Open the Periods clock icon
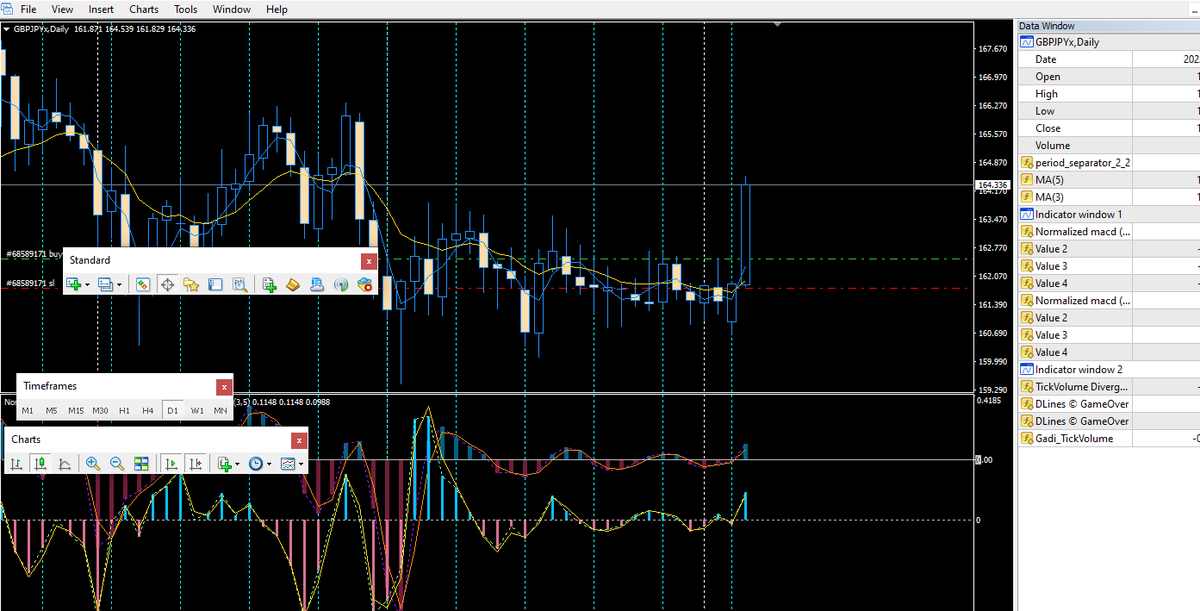Viewport: 1200px width, 611px height. [256, 464]
